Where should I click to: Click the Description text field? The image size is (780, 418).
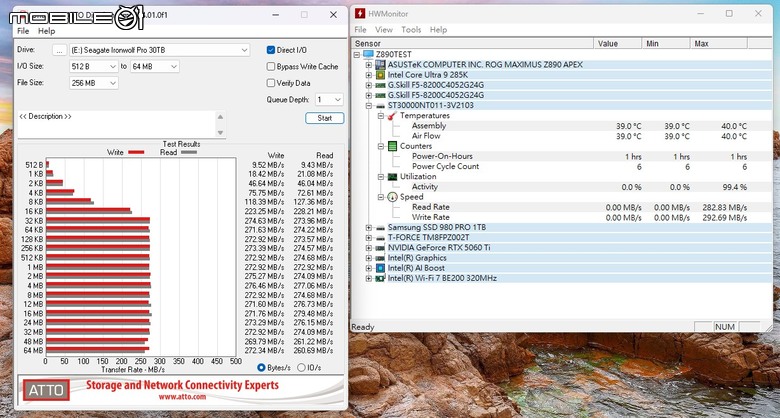pyautogui.click(x=116, y=124)
